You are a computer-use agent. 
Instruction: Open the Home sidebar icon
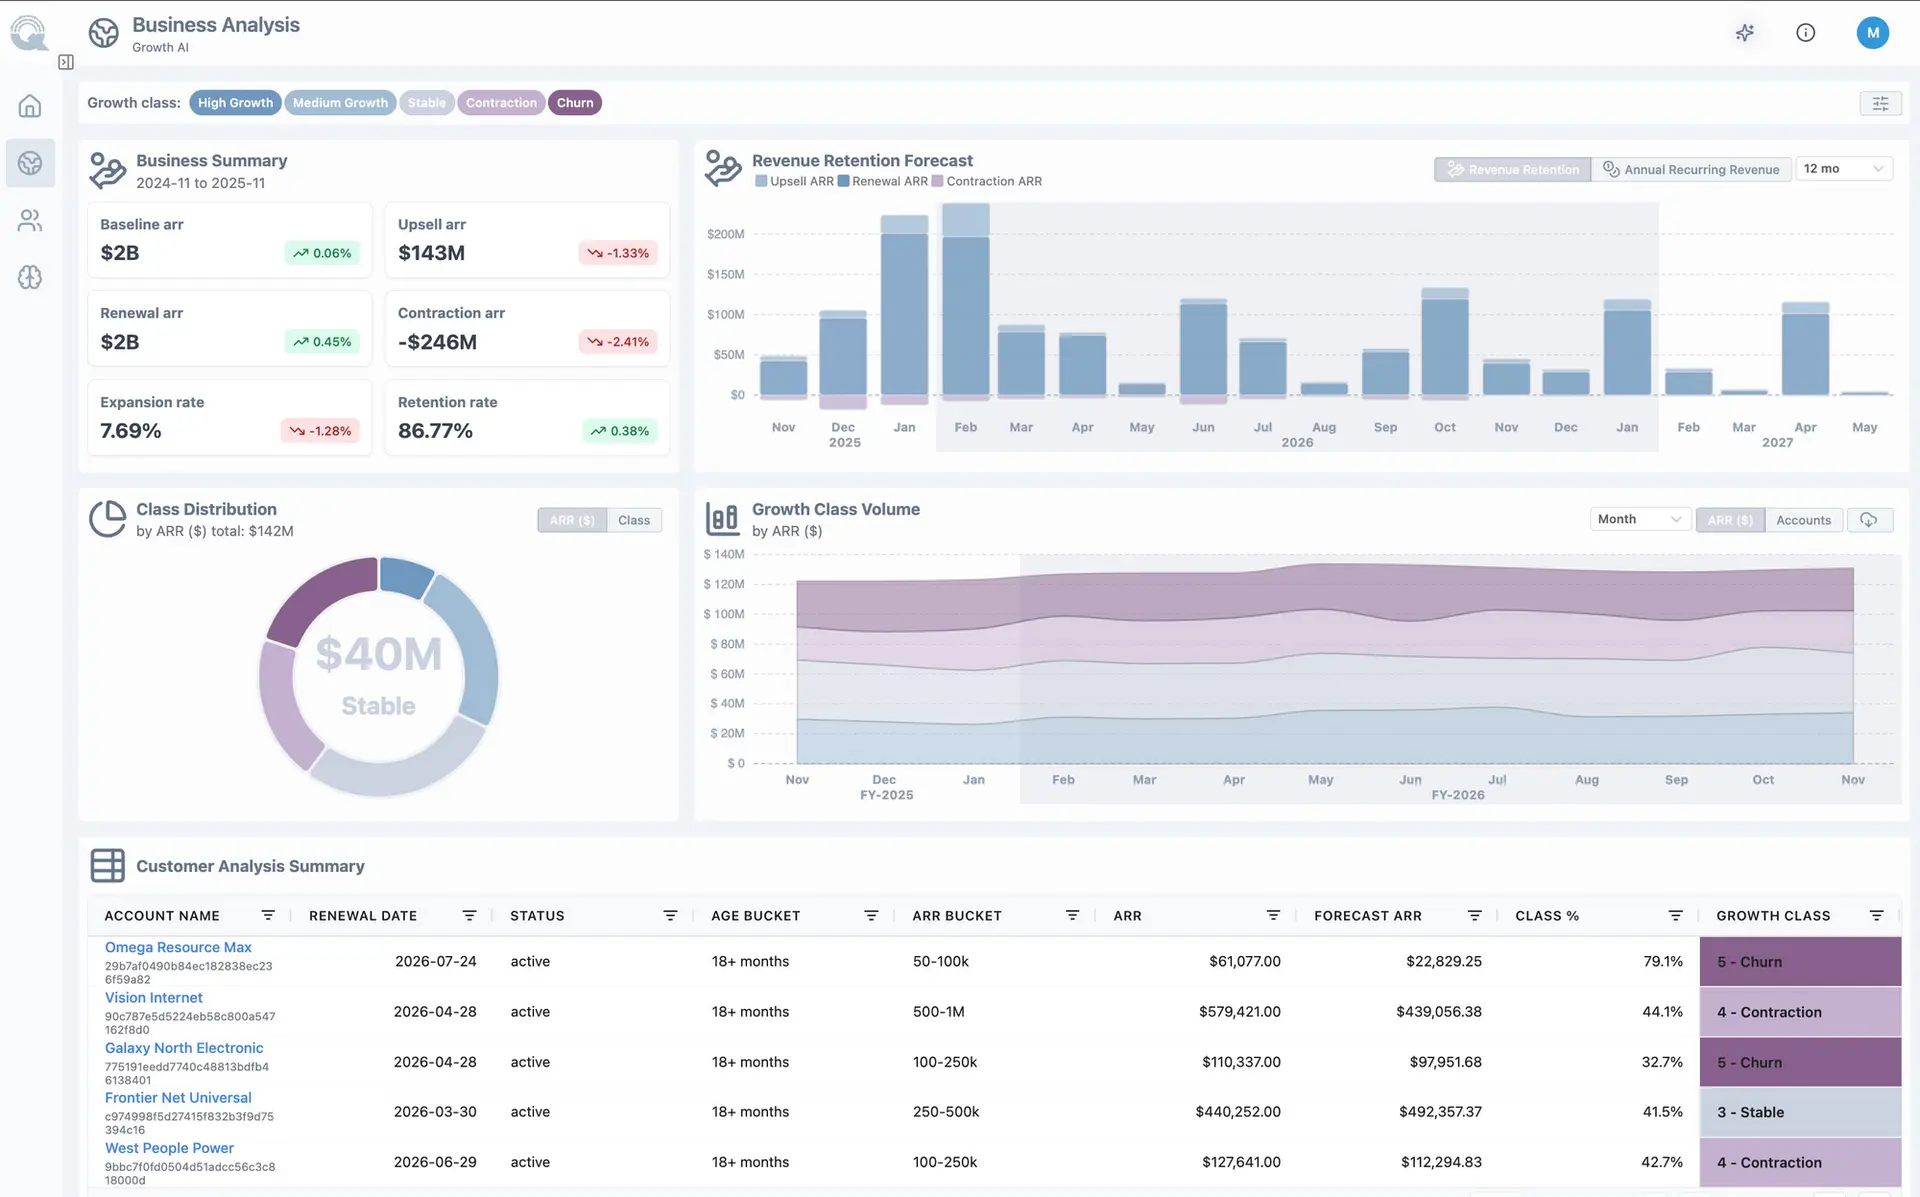(30, 106)
